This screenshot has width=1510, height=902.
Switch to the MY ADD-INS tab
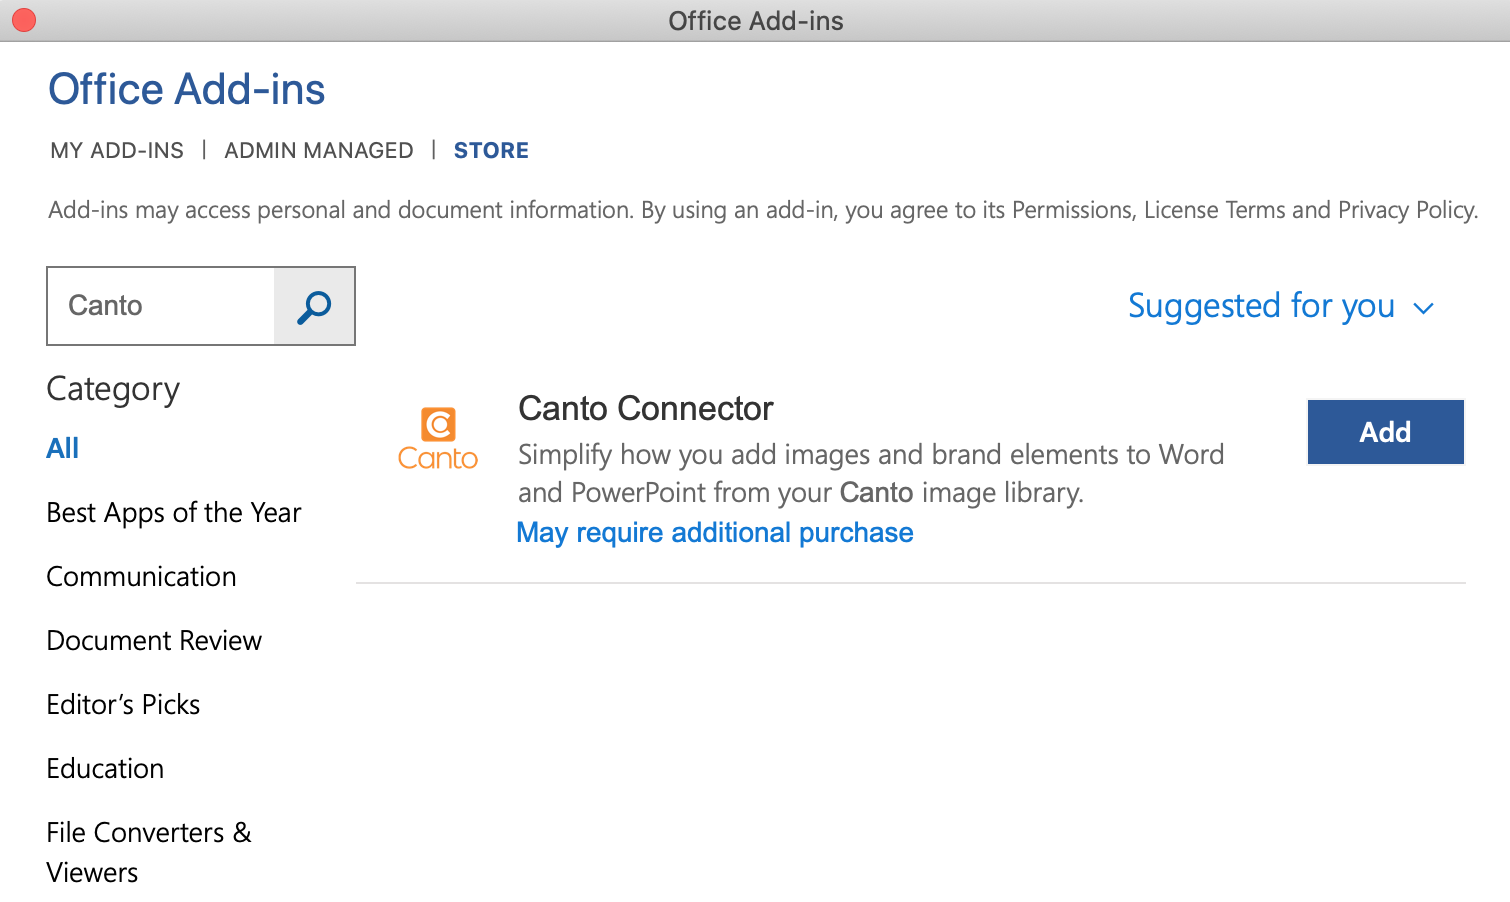pos(117,151)
